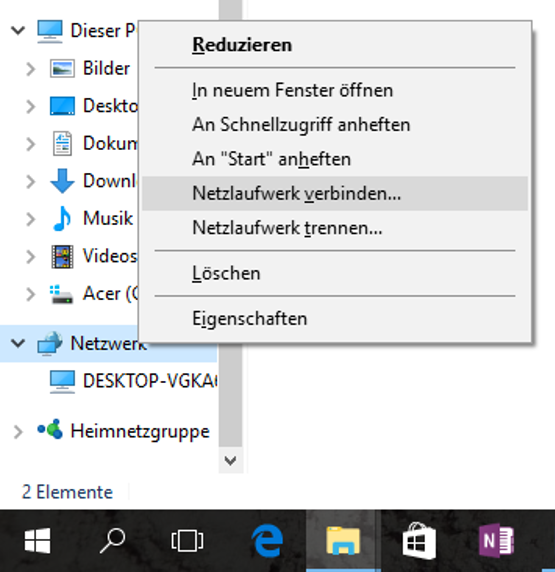Open the Windows Start menu
The height and width of the screenshot is (572, 555).
[37, 541]
